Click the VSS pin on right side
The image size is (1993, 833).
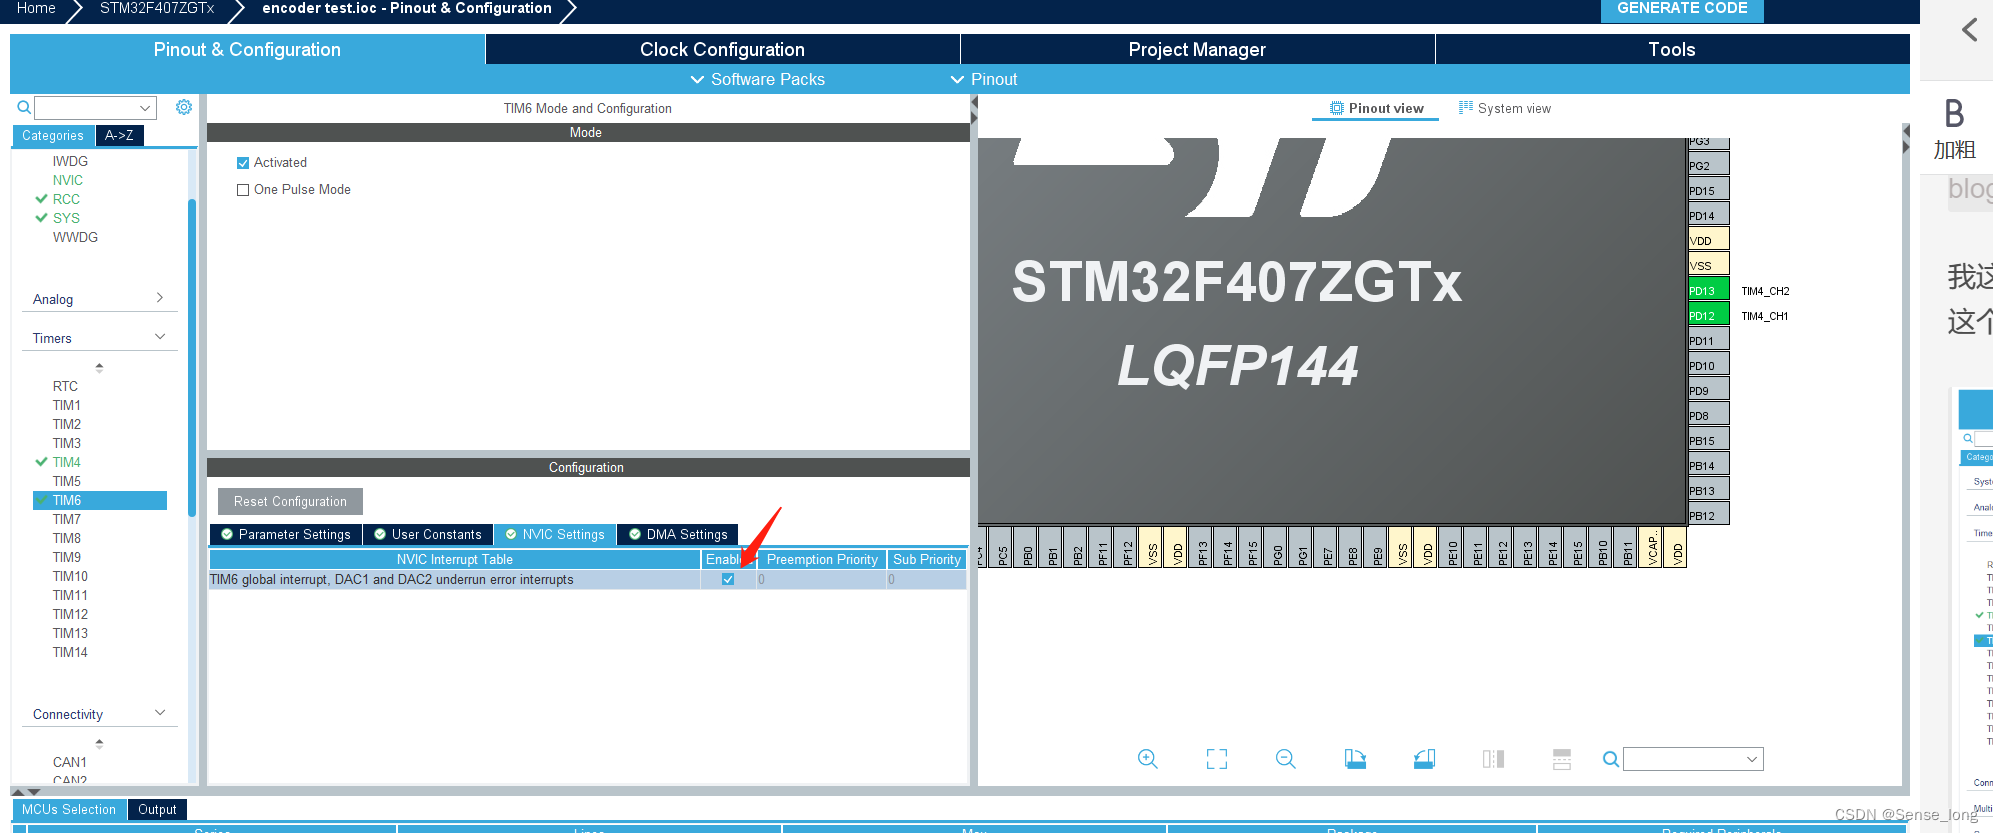click(x=1709, y=265)
